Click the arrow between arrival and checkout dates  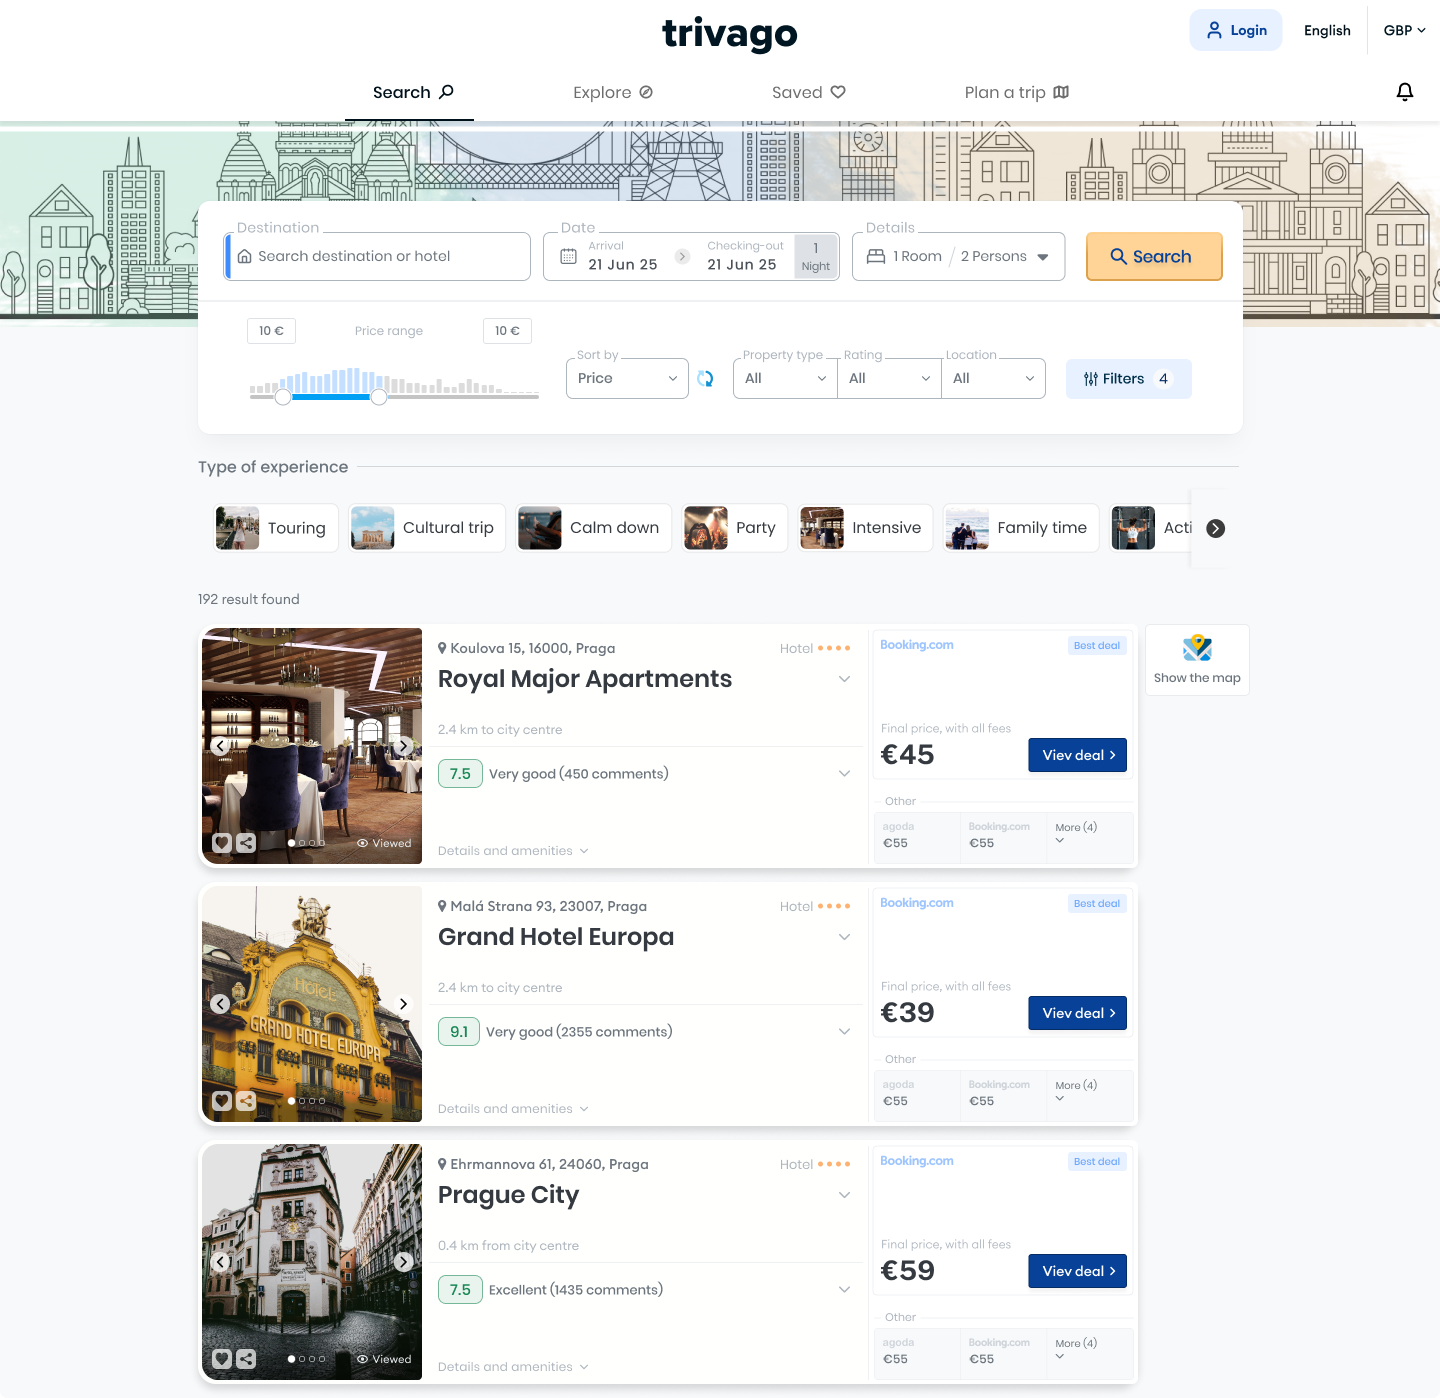coord(682,257)
